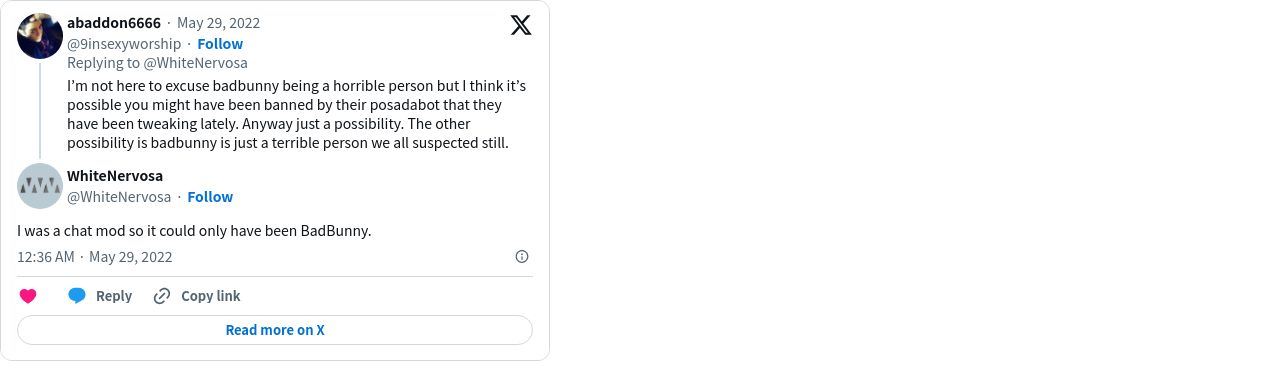This screenshot has width=1284, height=382.
Task: Click the Read more on X button
Action: (275, 330)
